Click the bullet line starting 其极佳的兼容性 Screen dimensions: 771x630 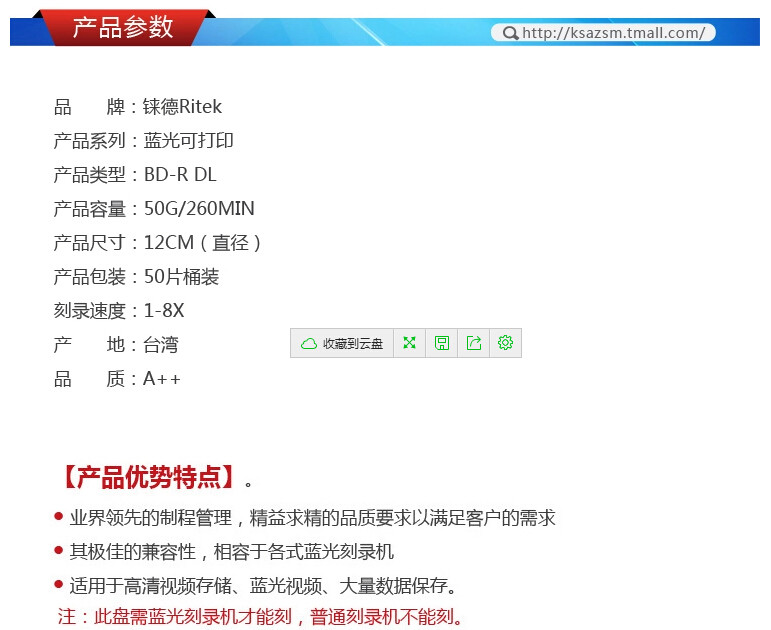[x=224, y=552]
